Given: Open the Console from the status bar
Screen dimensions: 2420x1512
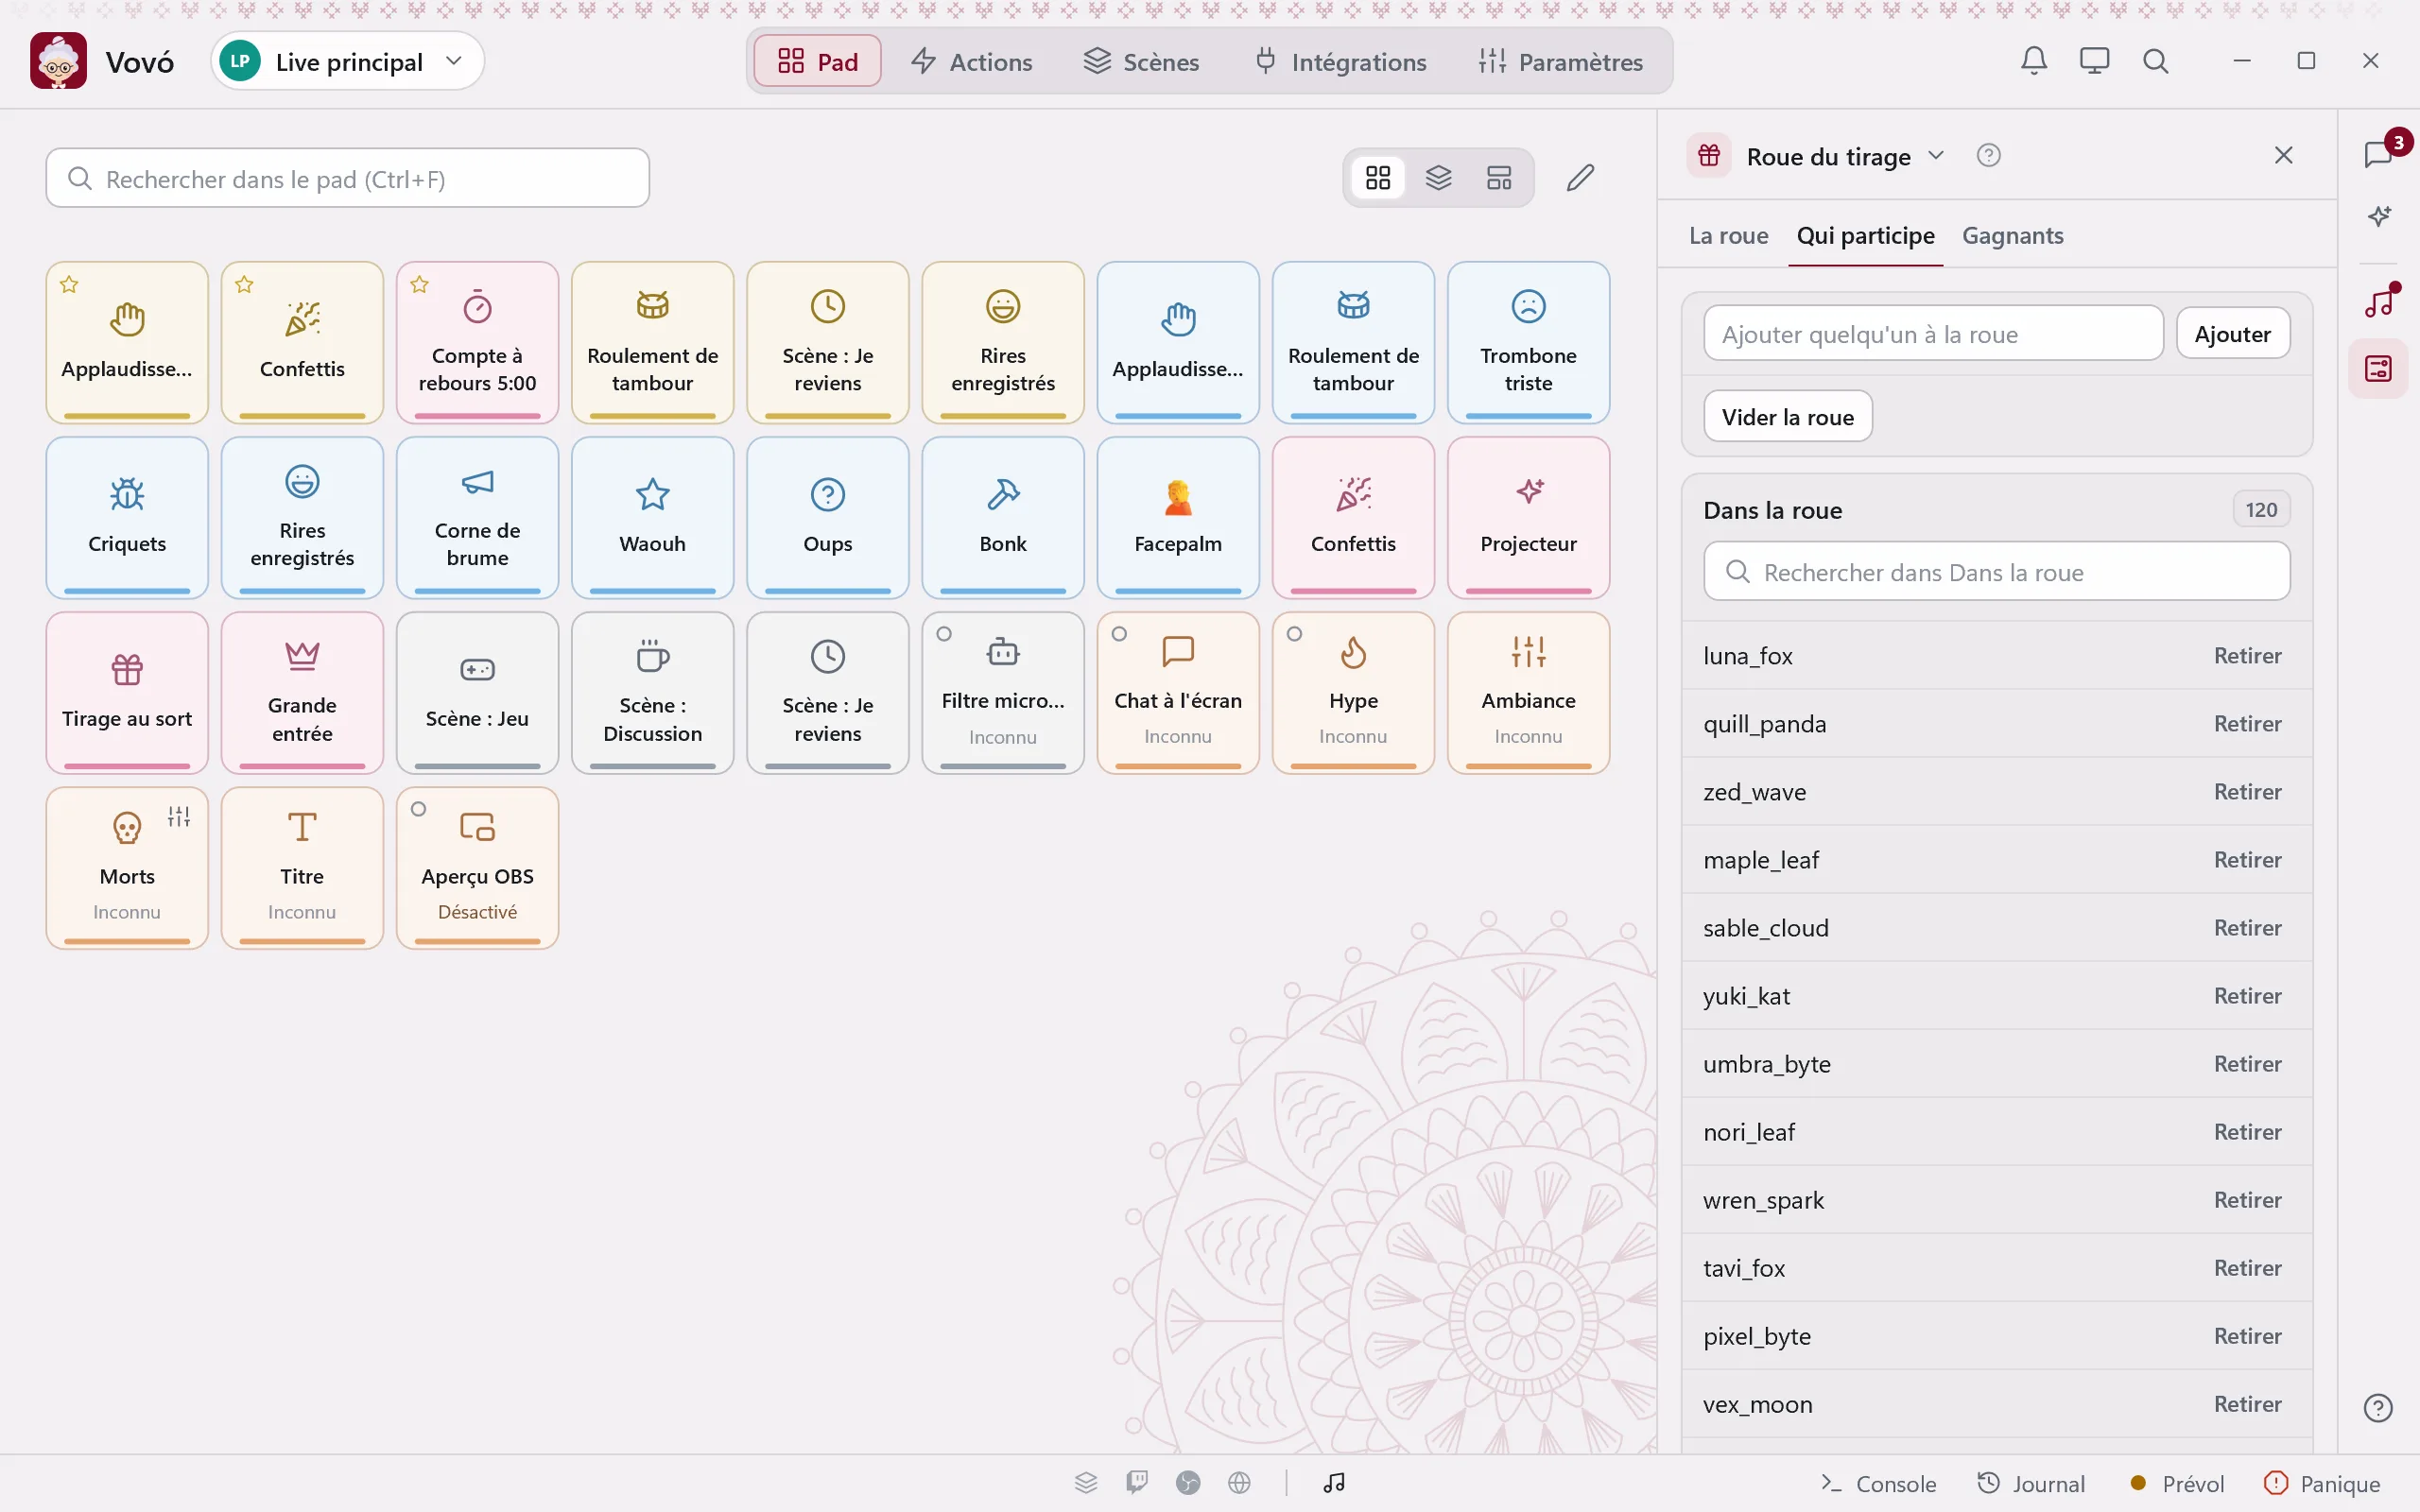Looking at the screenshot, I should 1878,1483.
